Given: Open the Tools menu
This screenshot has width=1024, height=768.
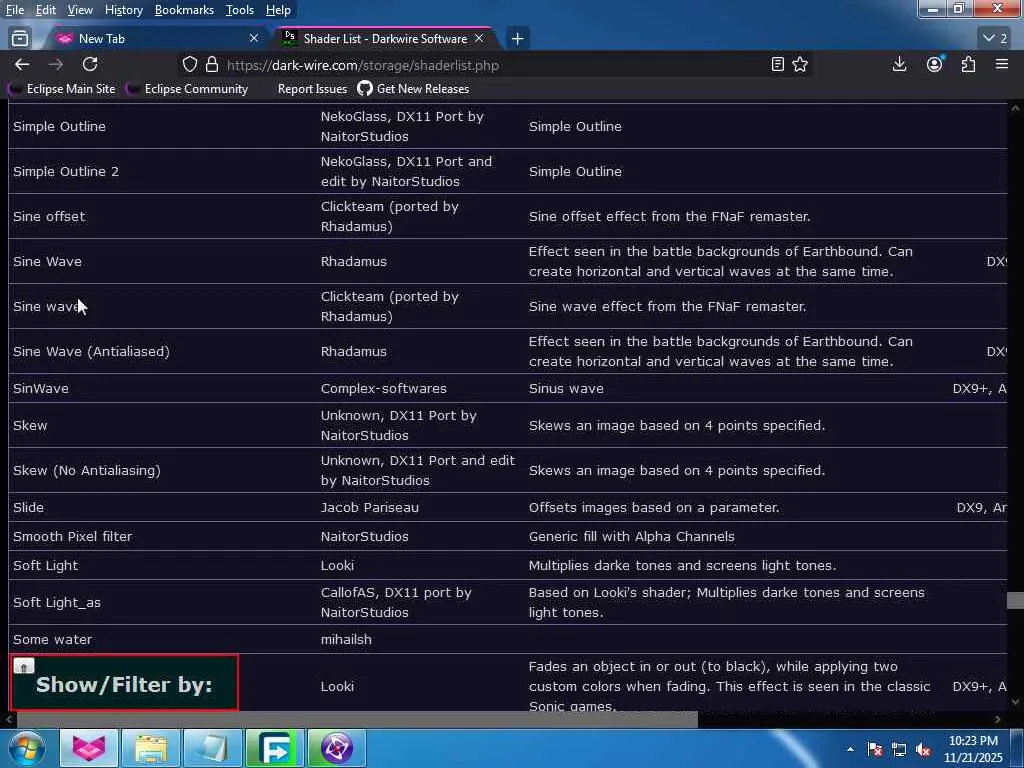Looking at the screenshot, I should [x=240, y=10].
